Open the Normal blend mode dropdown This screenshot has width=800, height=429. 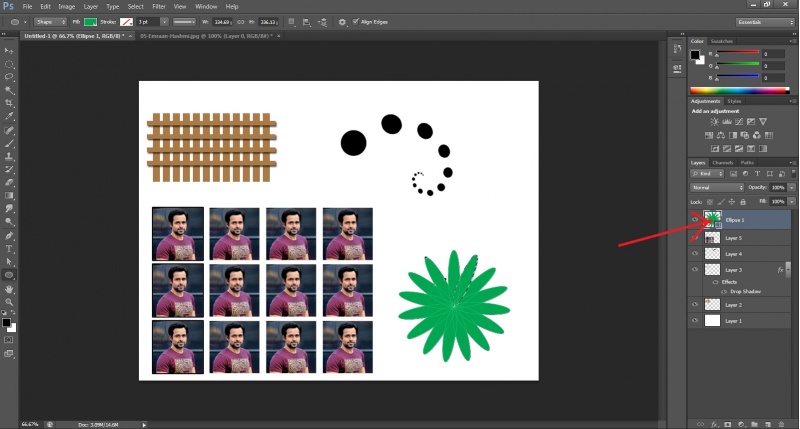(717, 187)
